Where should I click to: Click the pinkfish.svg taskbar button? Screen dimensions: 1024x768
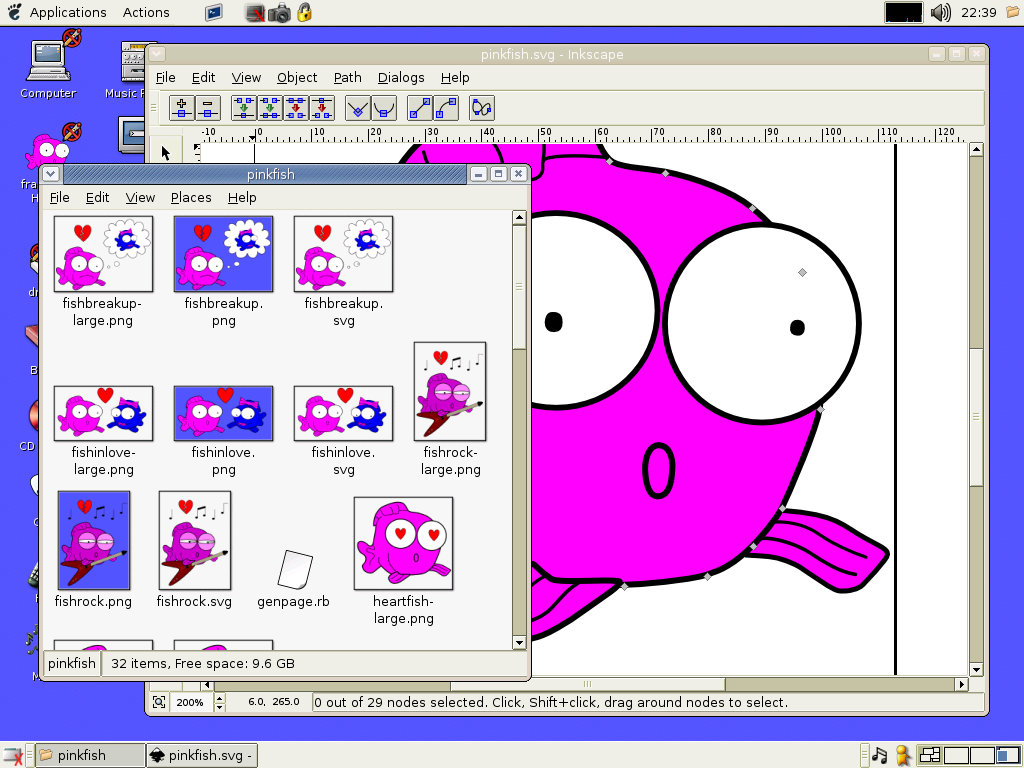pos(202,756)
